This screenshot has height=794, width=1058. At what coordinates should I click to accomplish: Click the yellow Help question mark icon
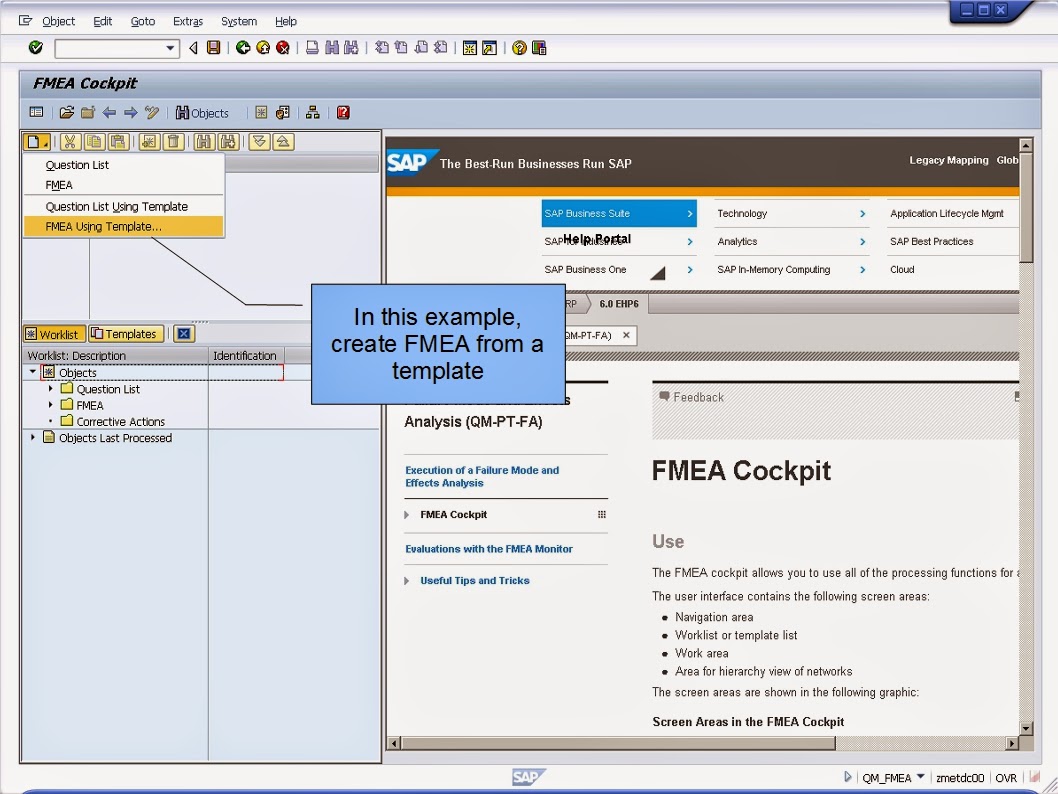519,47
